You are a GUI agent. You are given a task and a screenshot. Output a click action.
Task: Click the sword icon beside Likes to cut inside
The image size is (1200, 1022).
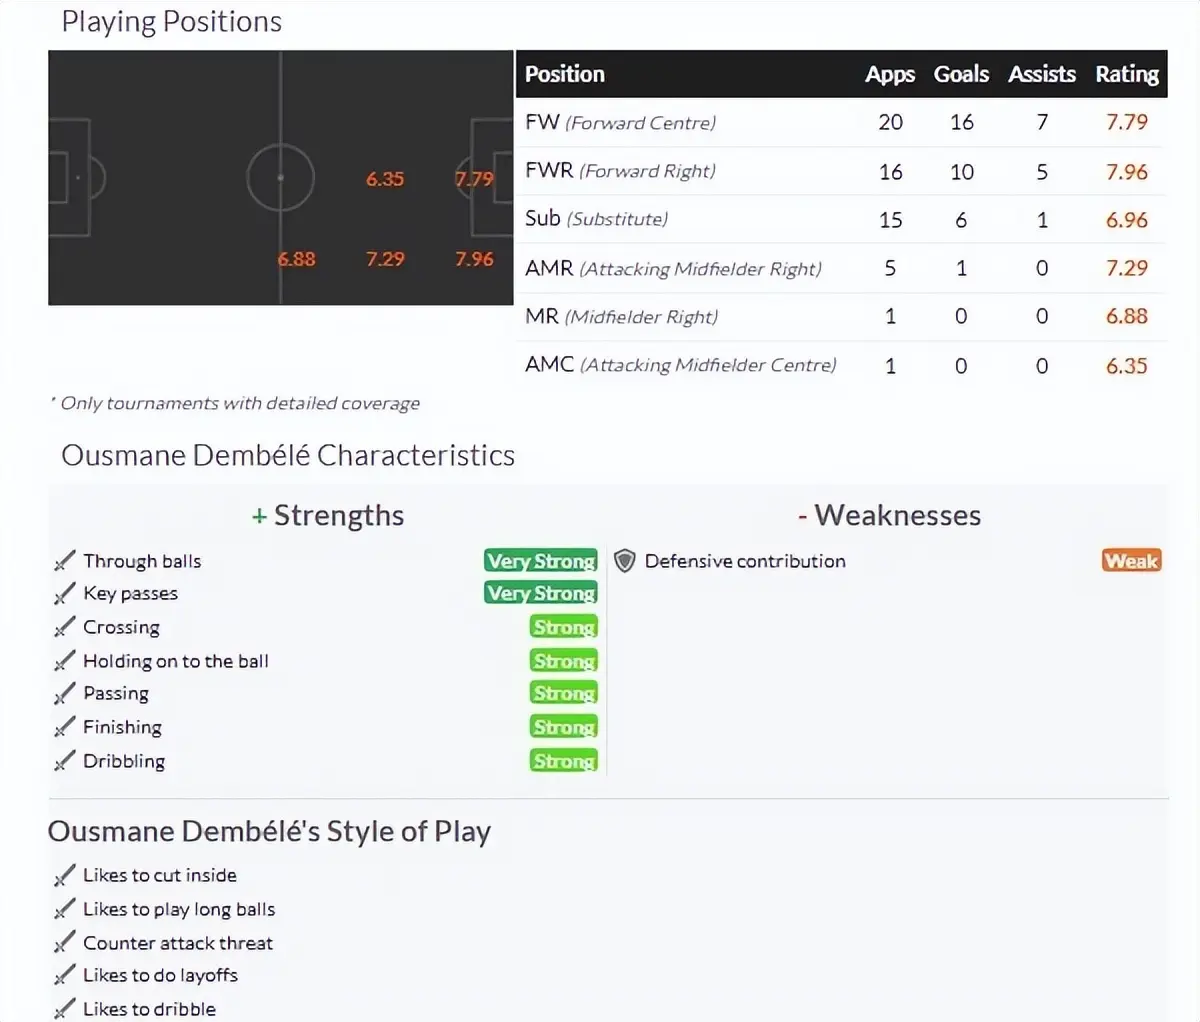[65, 876]
